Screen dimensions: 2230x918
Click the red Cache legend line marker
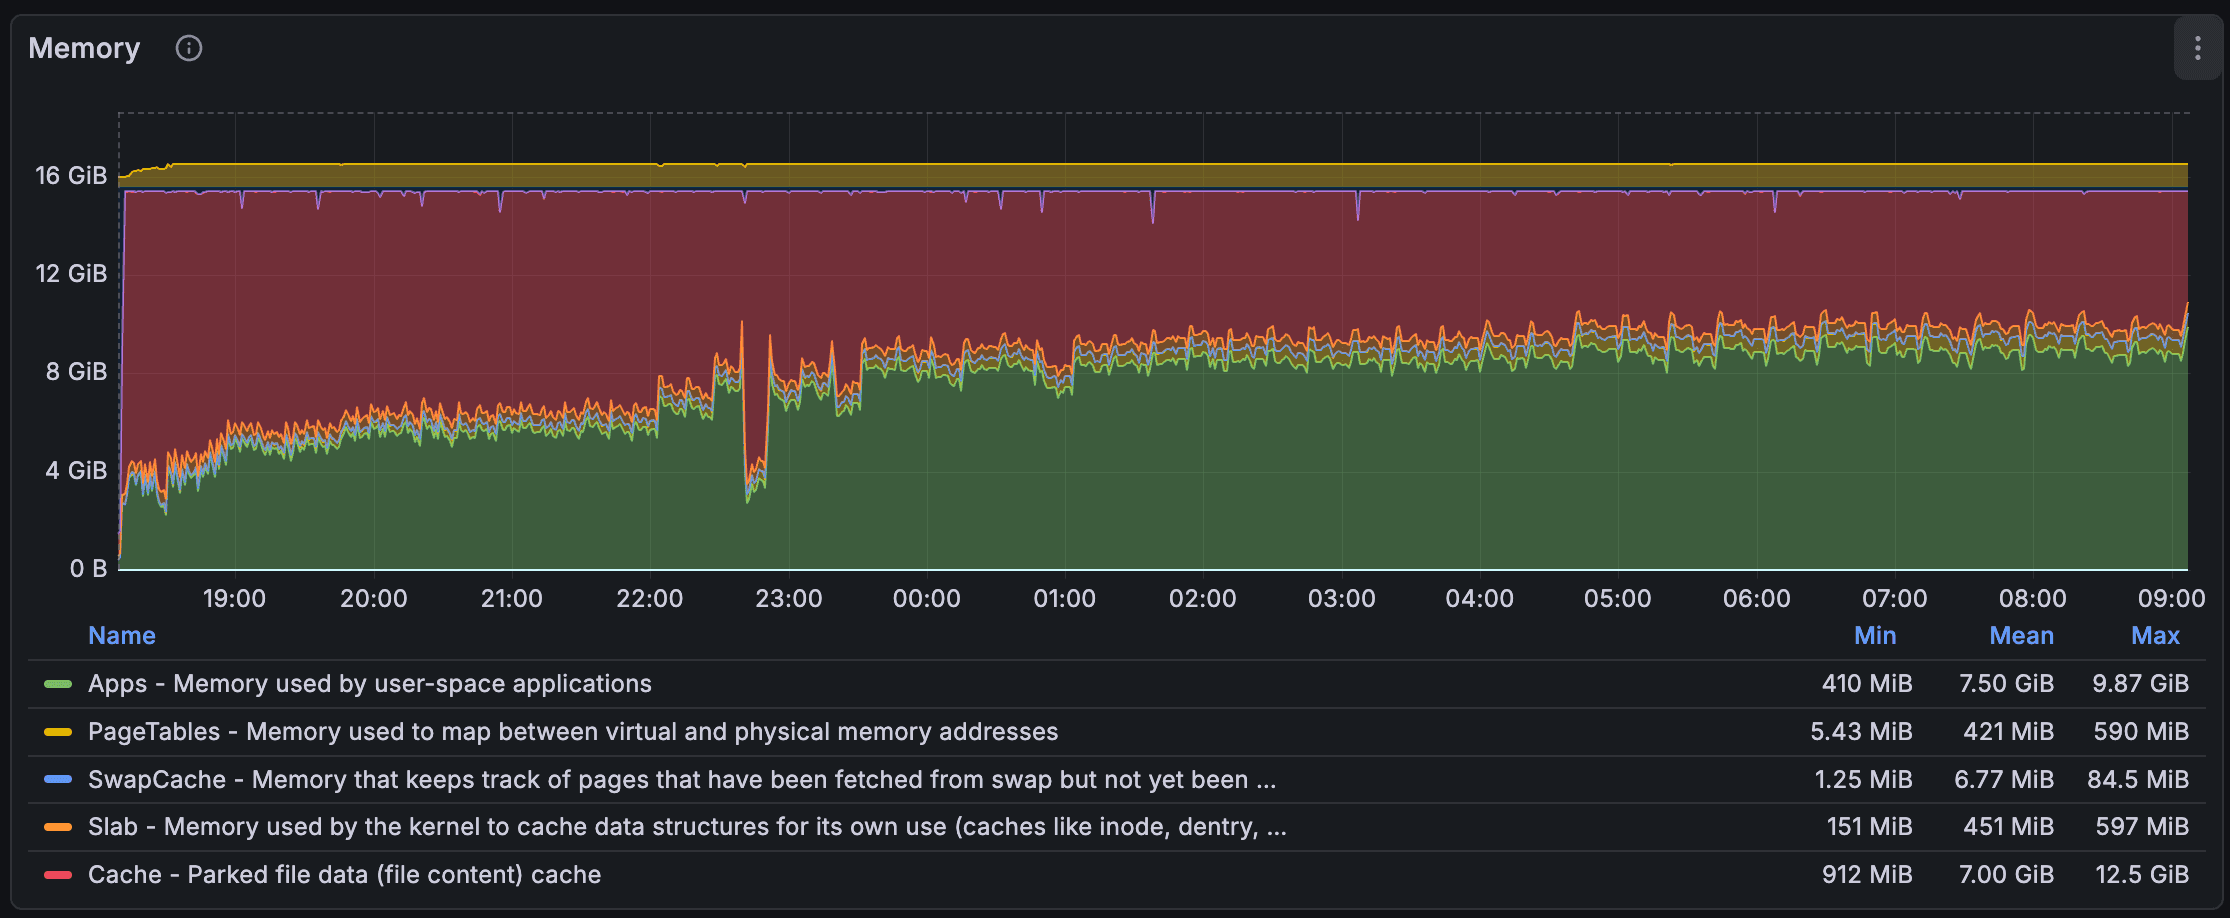[x=58, y=874]
